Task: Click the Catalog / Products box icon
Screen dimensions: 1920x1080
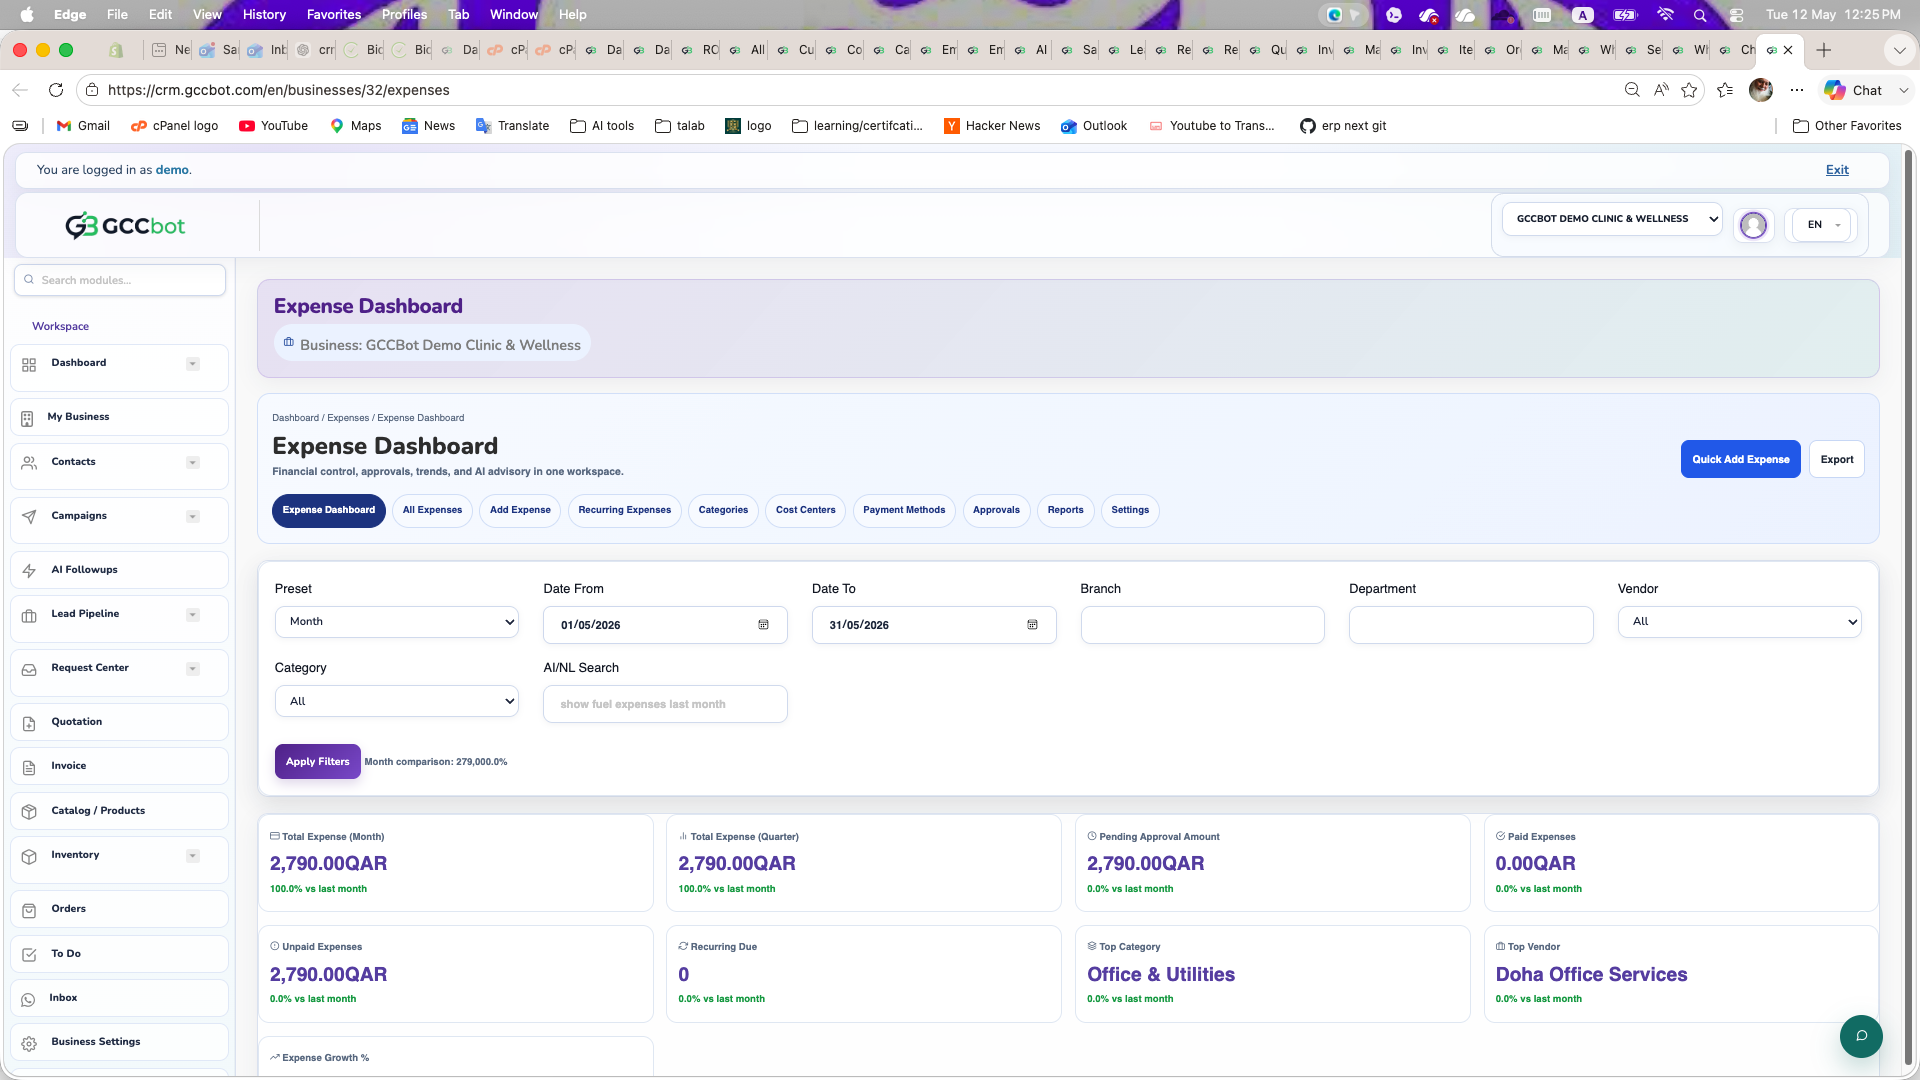Action: pos(29,812)
